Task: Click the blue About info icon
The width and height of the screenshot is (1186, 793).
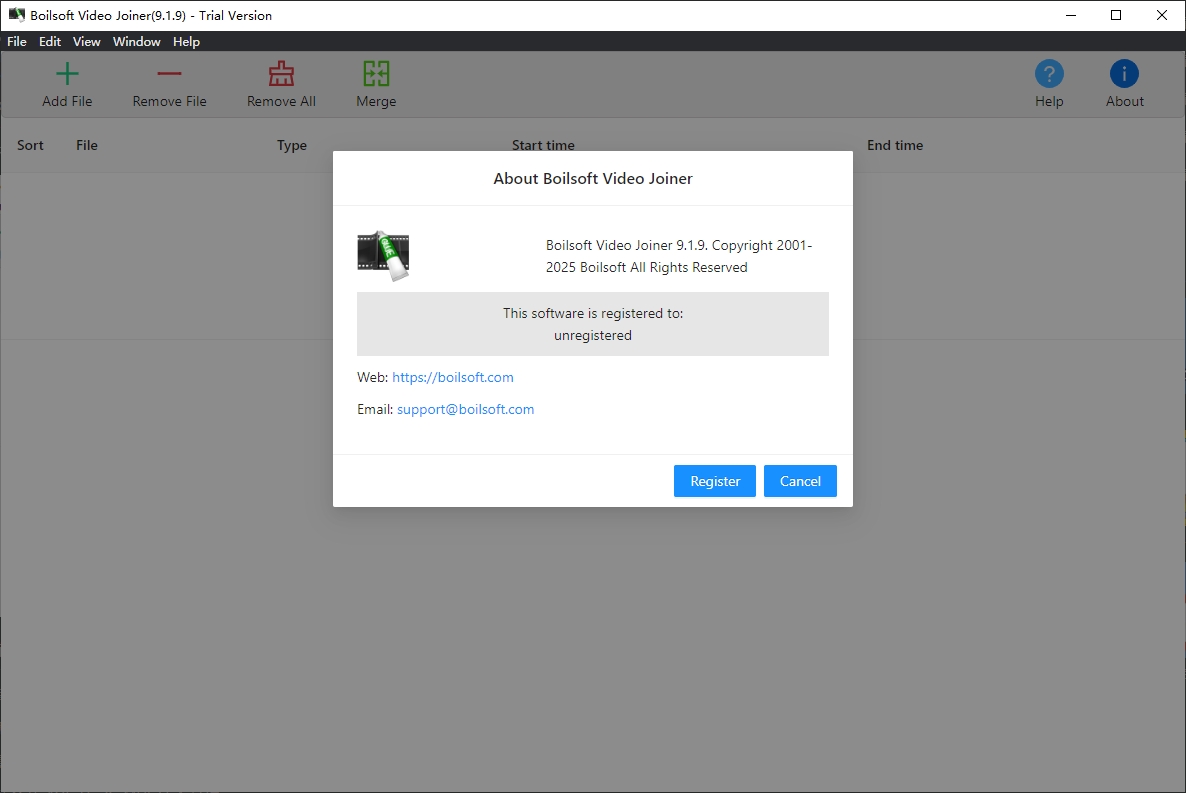Action: (x=1124, y=74)
